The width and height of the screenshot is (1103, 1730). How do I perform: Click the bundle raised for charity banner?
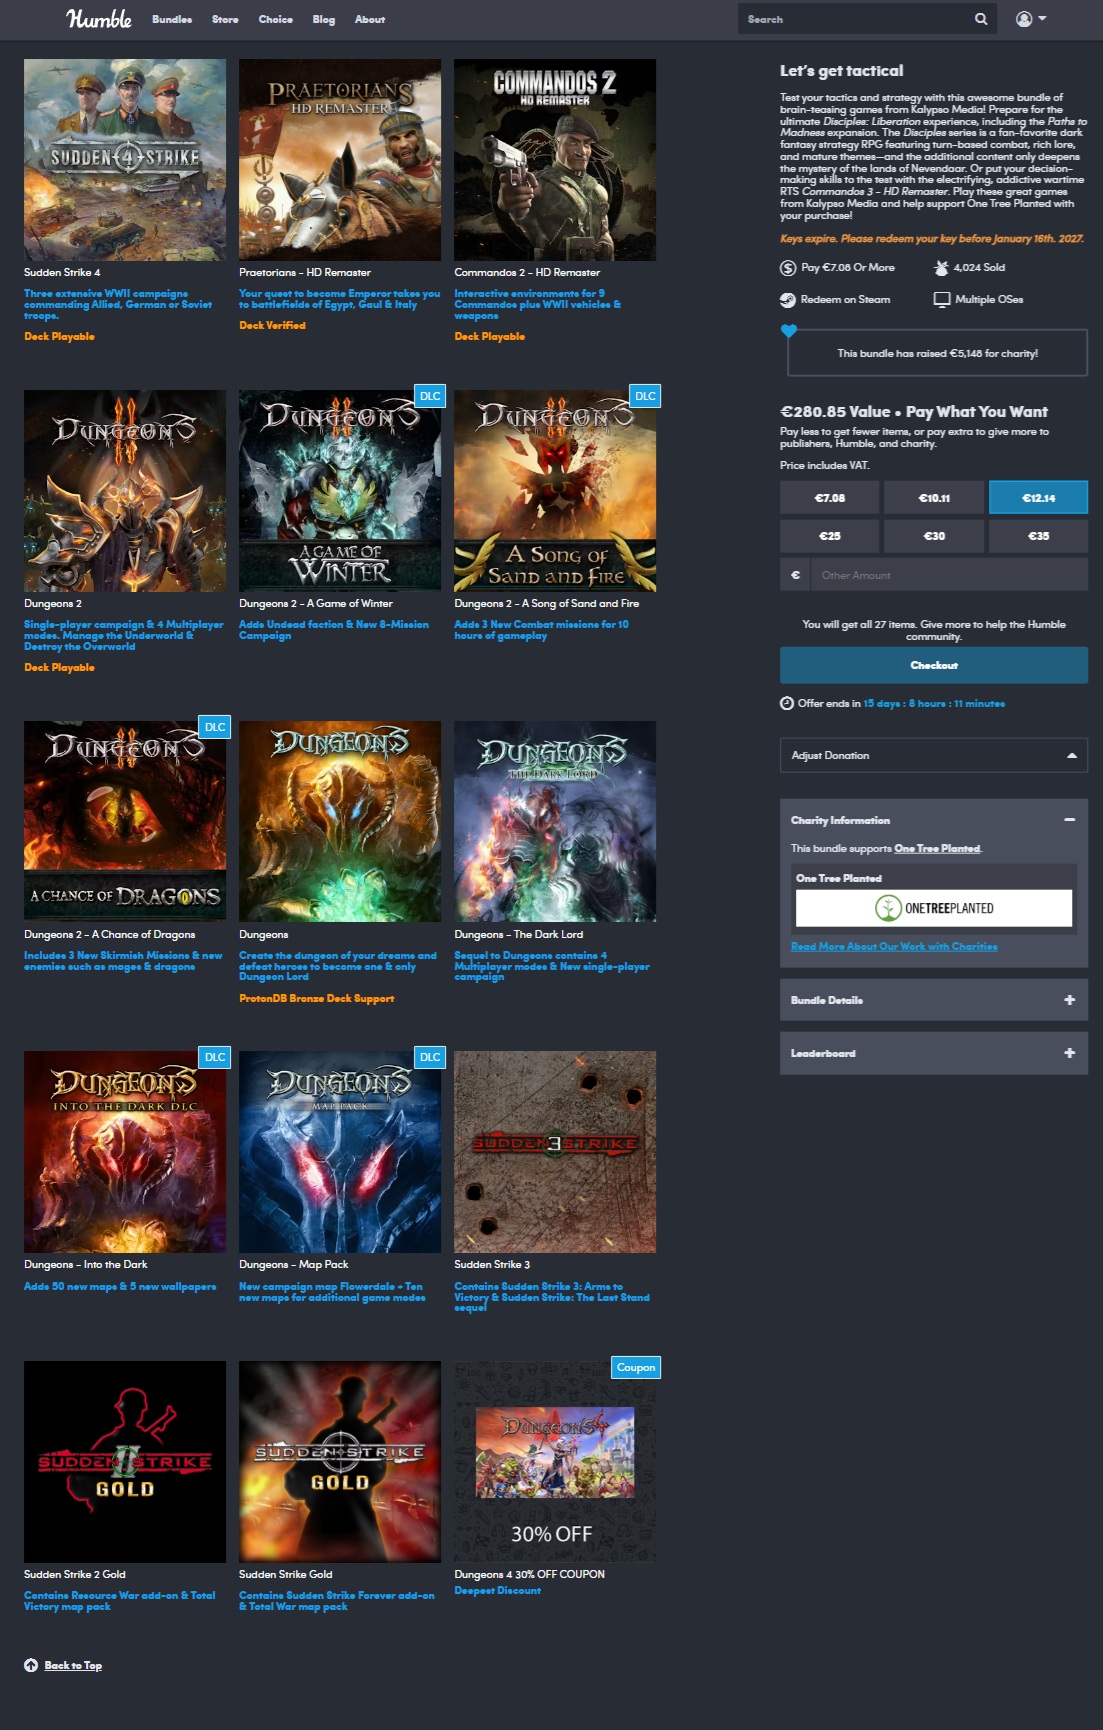coord(937,353)
